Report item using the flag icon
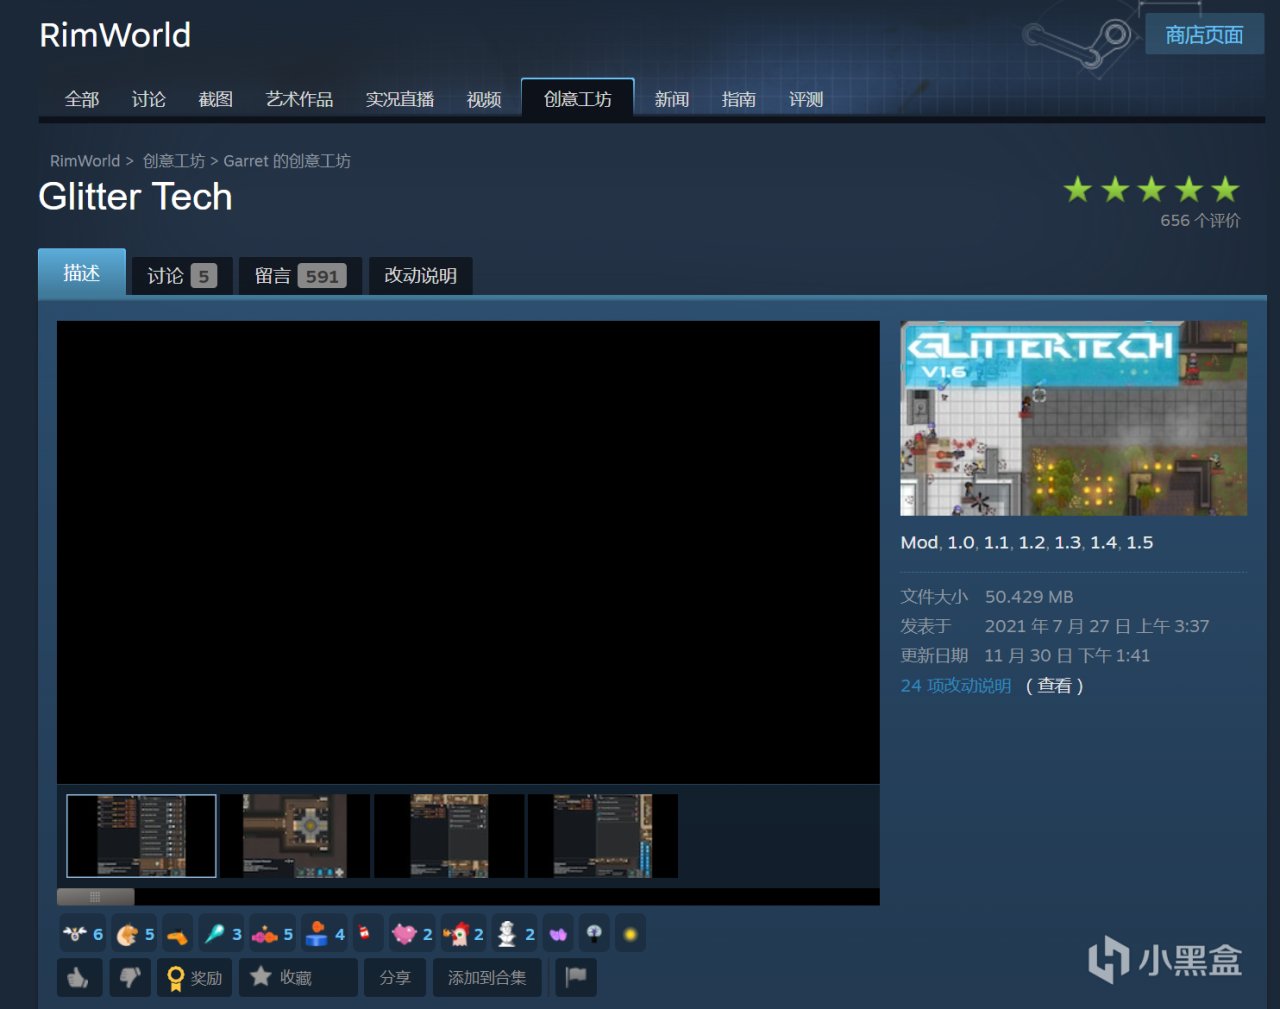 (x=576, y=977)
